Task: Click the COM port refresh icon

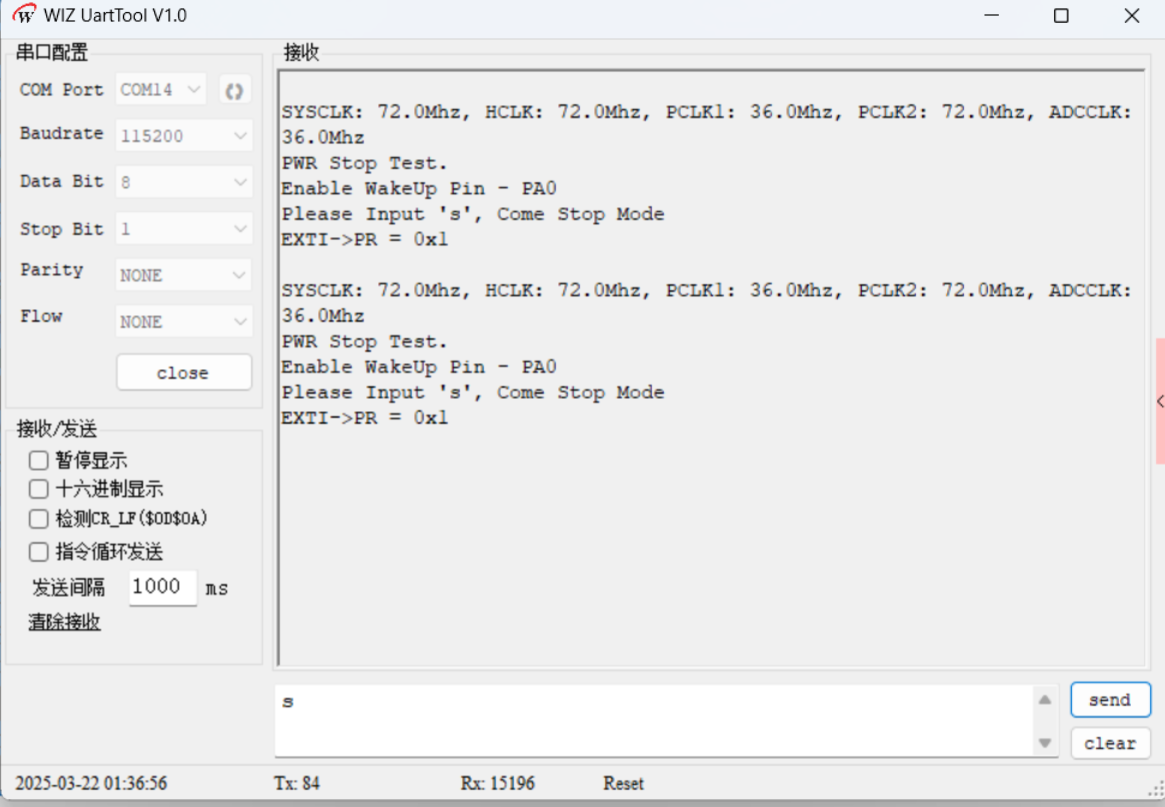Action: tap(234, 91)
